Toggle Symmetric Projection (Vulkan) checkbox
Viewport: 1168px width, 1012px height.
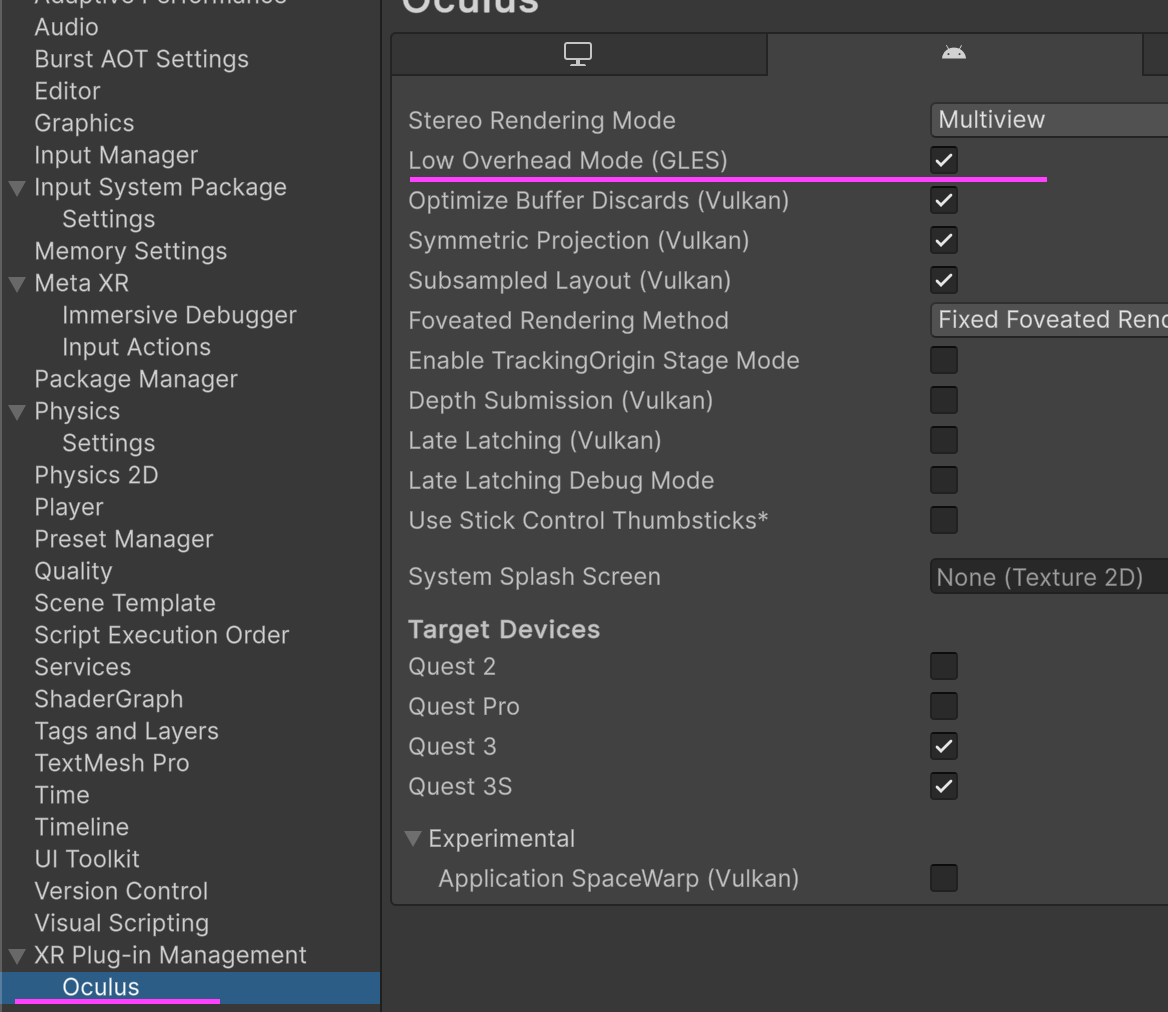(944, 241)
